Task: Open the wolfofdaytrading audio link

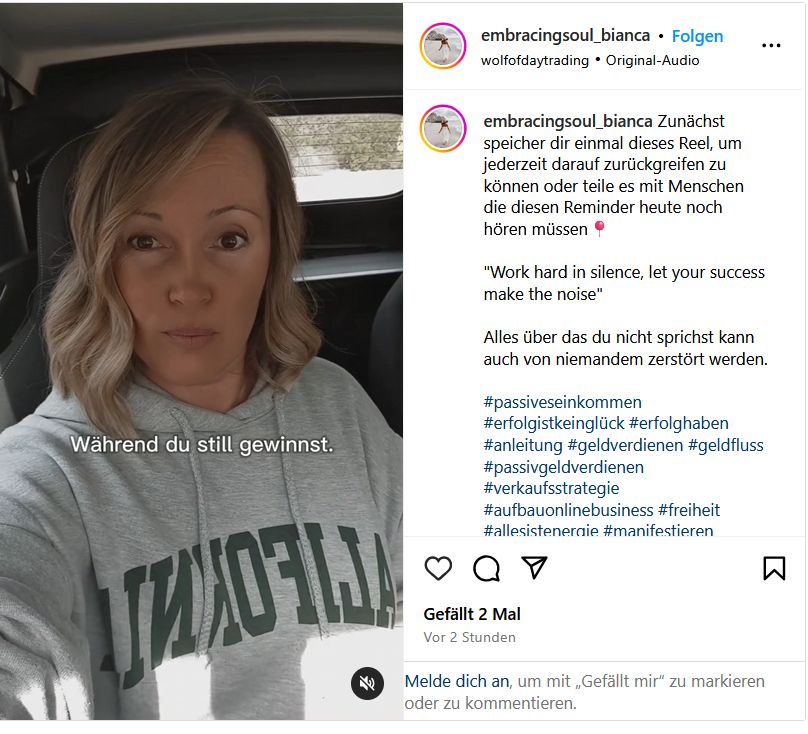Action: tap(535, 60)
